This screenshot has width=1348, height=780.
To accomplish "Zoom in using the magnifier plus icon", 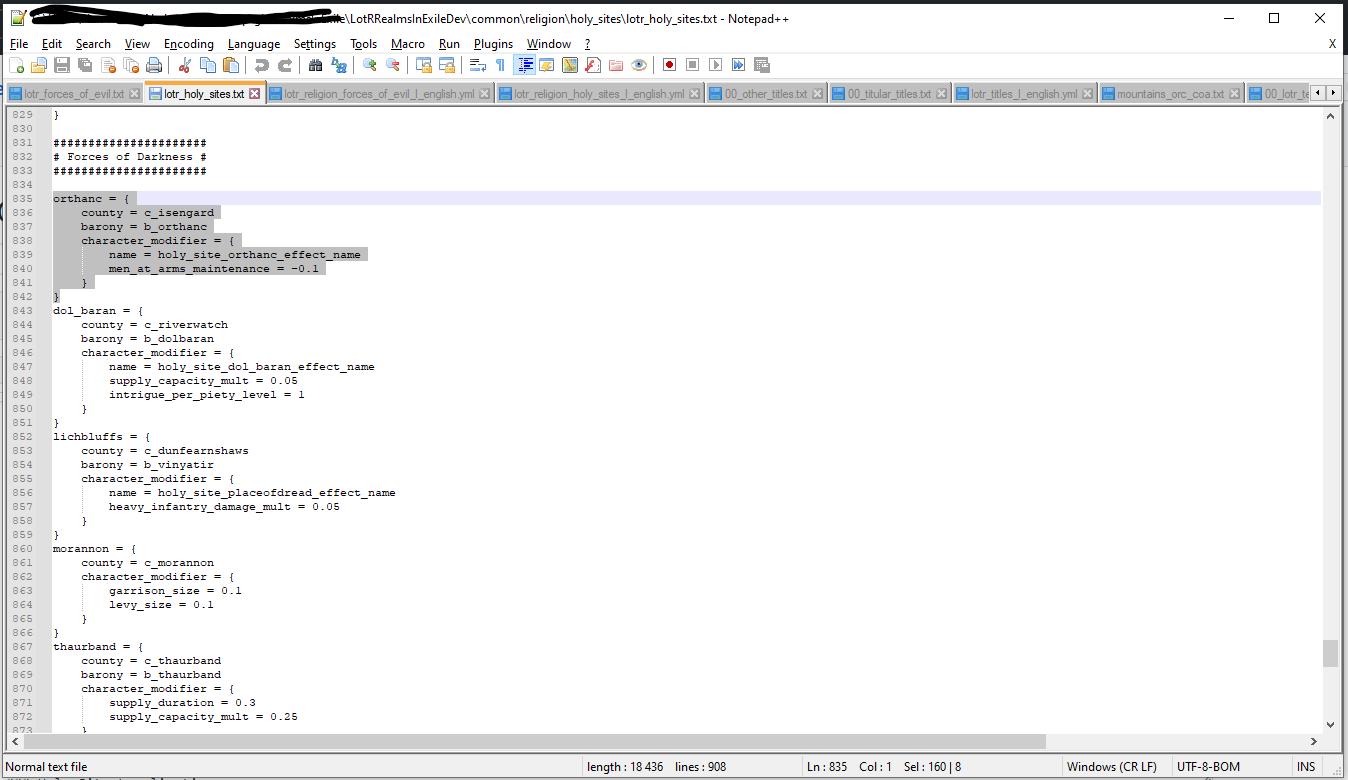I will click(x=370, y=65).
